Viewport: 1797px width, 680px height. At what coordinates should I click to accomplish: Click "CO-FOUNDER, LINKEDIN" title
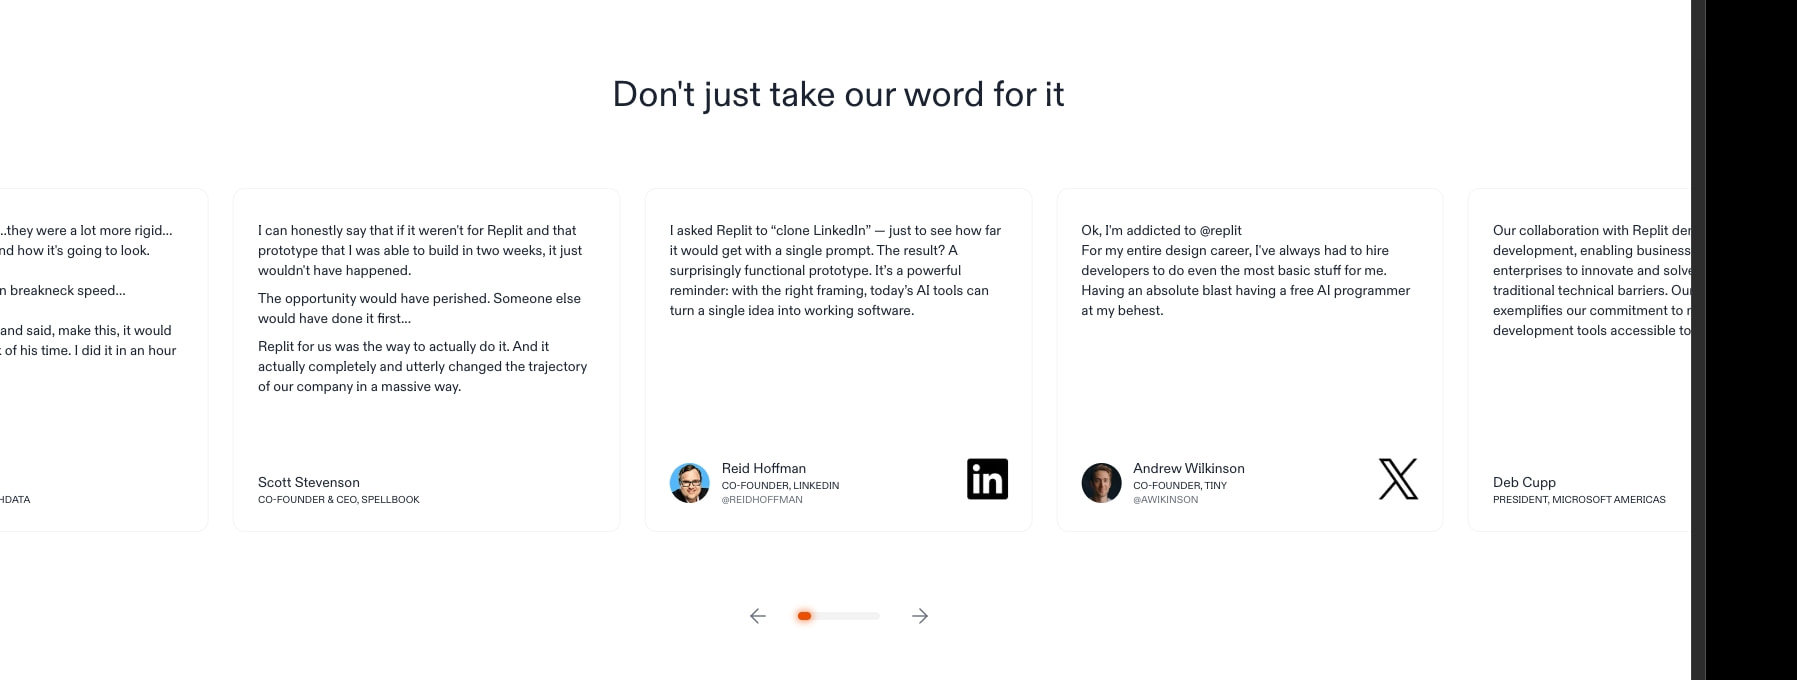click(780, 485)
